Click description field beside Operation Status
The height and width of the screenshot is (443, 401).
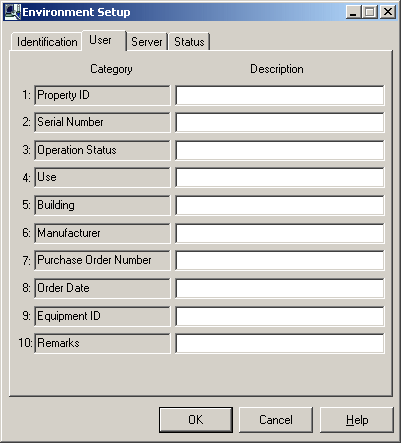point(280,150)
